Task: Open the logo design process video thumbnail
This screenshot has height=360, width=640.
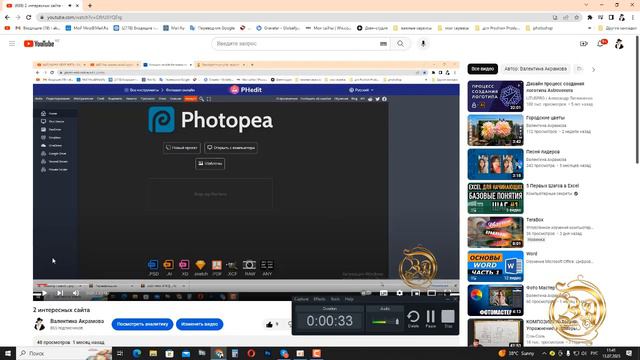Action: (x=495, y=96)
